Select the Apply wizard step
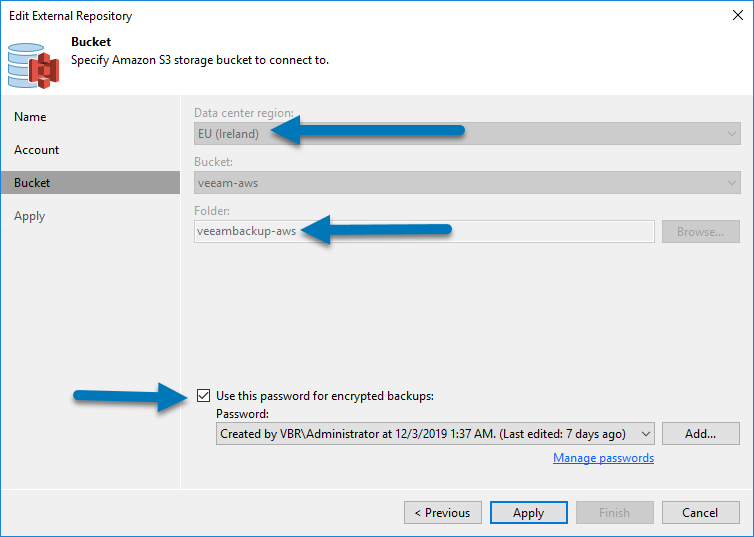 29,216
